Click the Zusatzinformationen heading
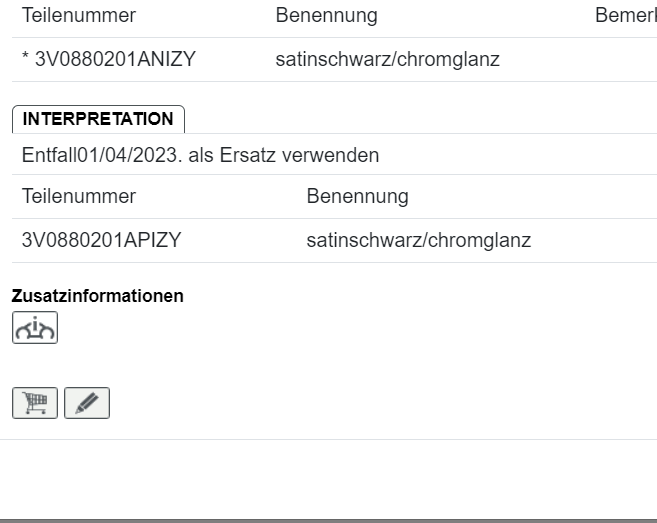Image resolution: width=657 pixels, height=523 pixels. [97, 297]
